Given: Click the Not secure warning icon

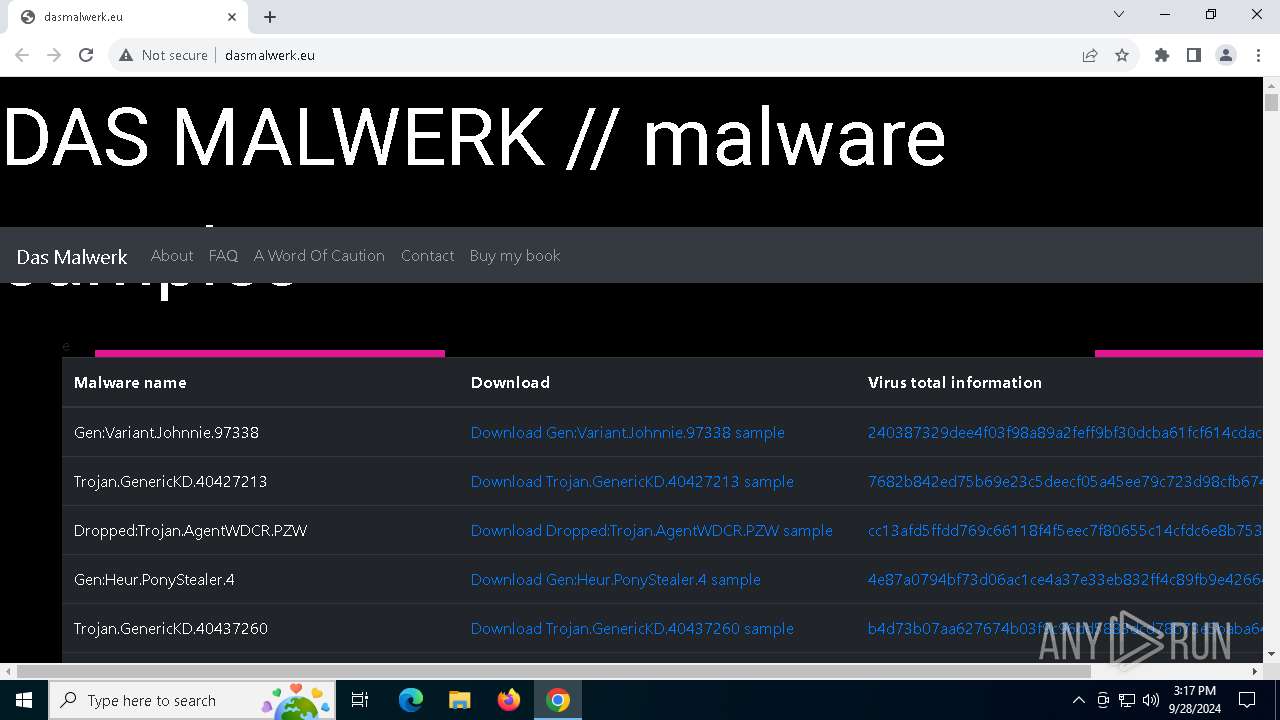Looking at the screenshot, I should click(x=126, y=55).
